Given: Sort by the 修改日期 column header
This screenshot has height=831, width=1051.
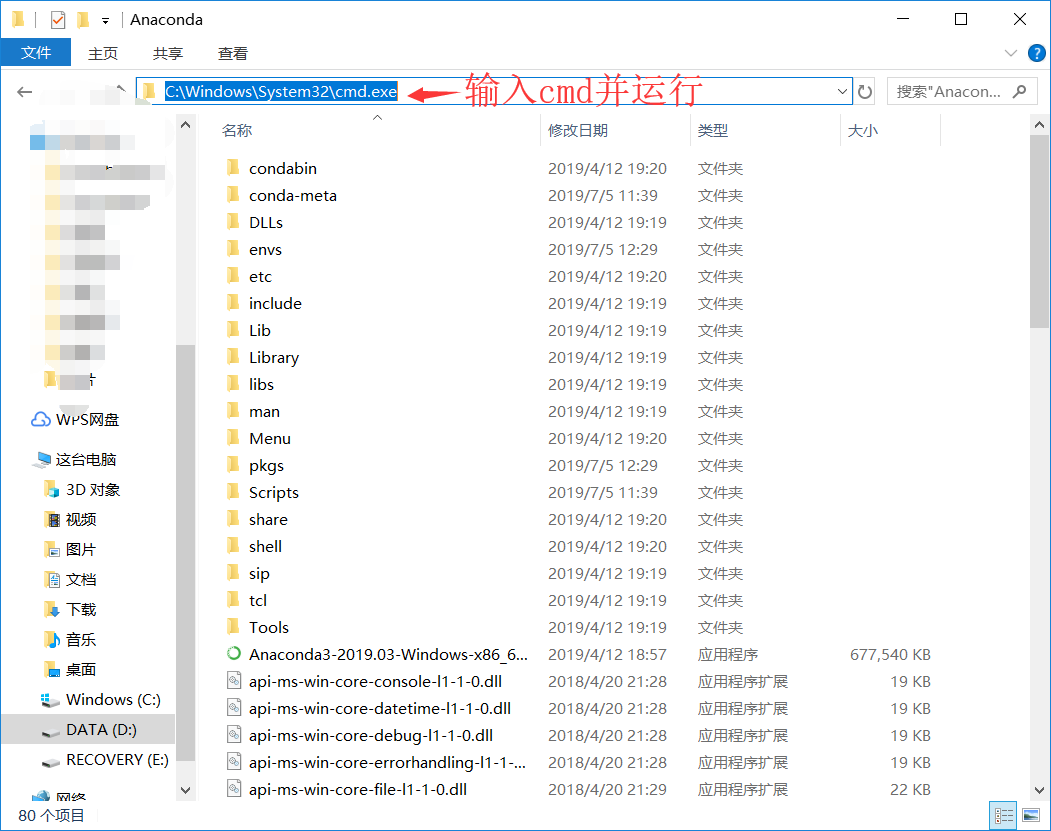Looking at the screenshot, I should (578, 130).
